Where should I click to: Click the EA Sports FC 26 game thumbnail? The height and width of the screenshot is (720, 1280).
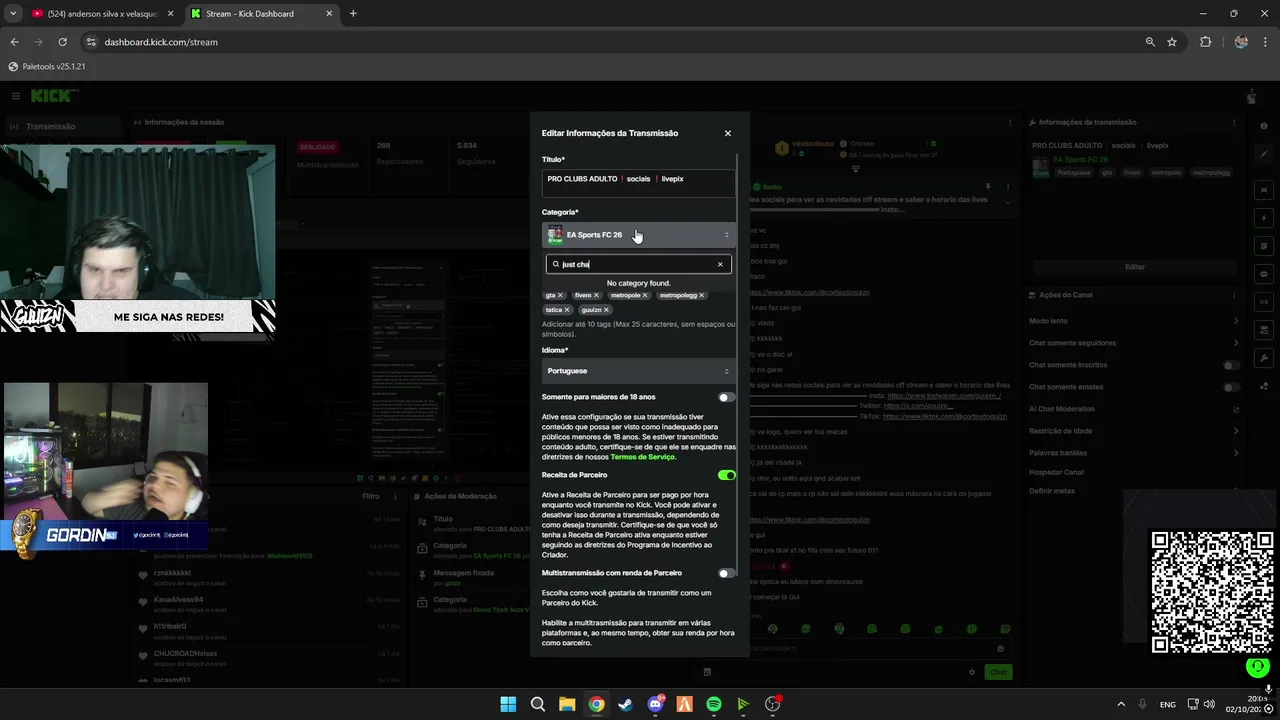tap(555, 235)
